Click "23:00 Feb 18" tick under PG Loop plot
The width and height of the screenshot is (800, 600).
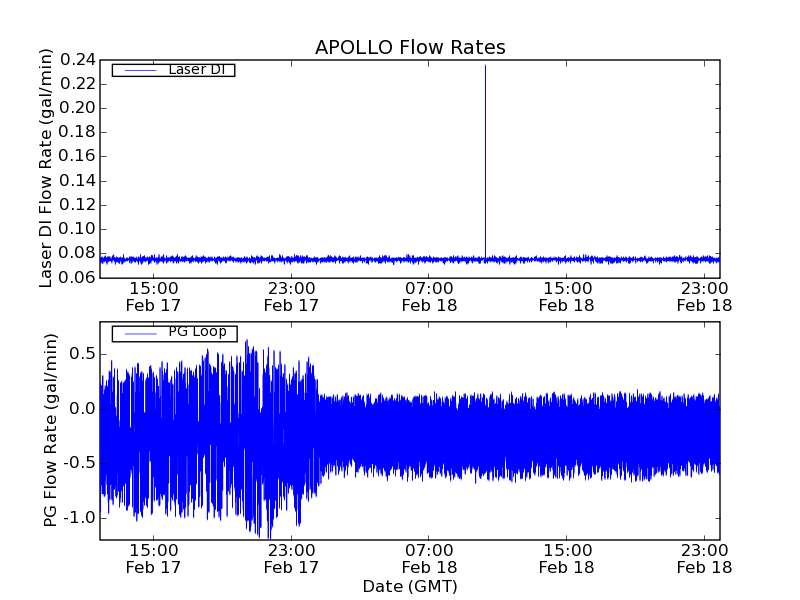(705, 559)
